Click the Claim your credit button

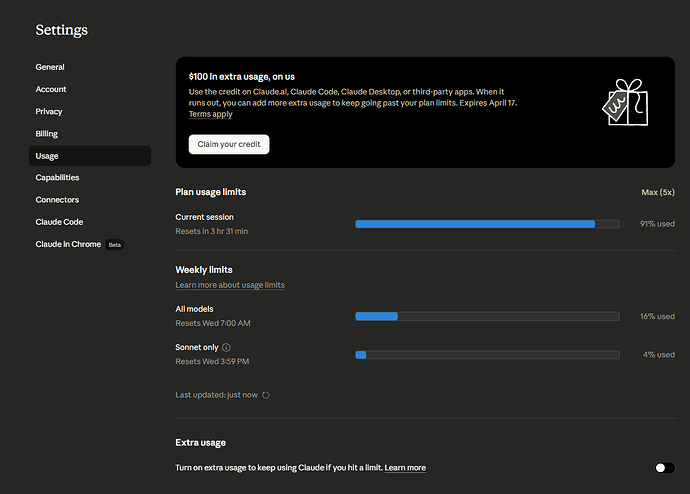point(229,144)
